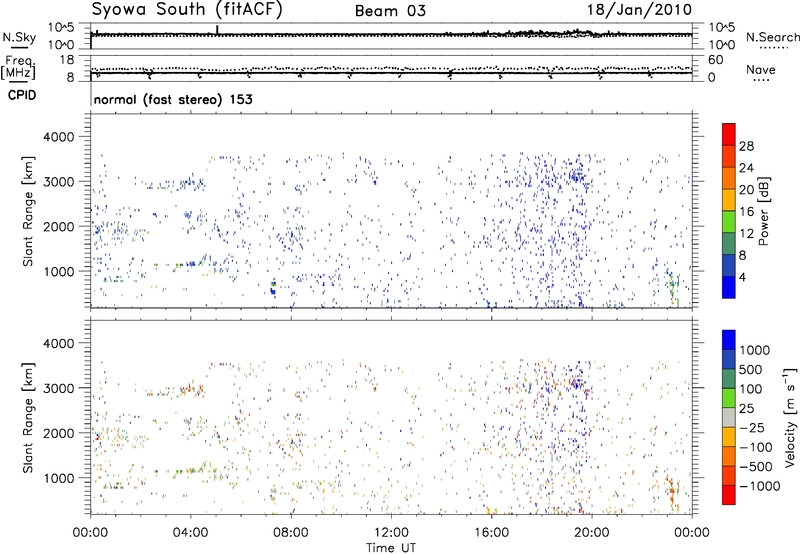The image size is (800, 554).
Task: Click the '-25' label on Velocity colorbar
Action: coord(752,428)
